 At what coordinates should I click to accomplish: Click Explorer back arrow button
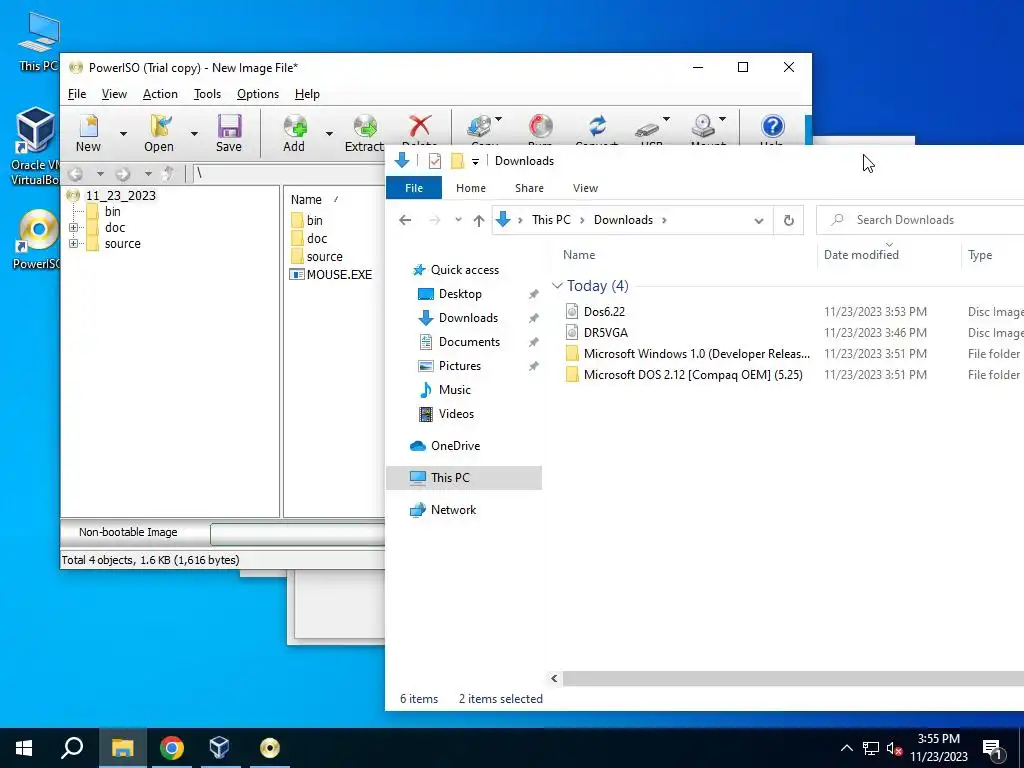(405, 220)
